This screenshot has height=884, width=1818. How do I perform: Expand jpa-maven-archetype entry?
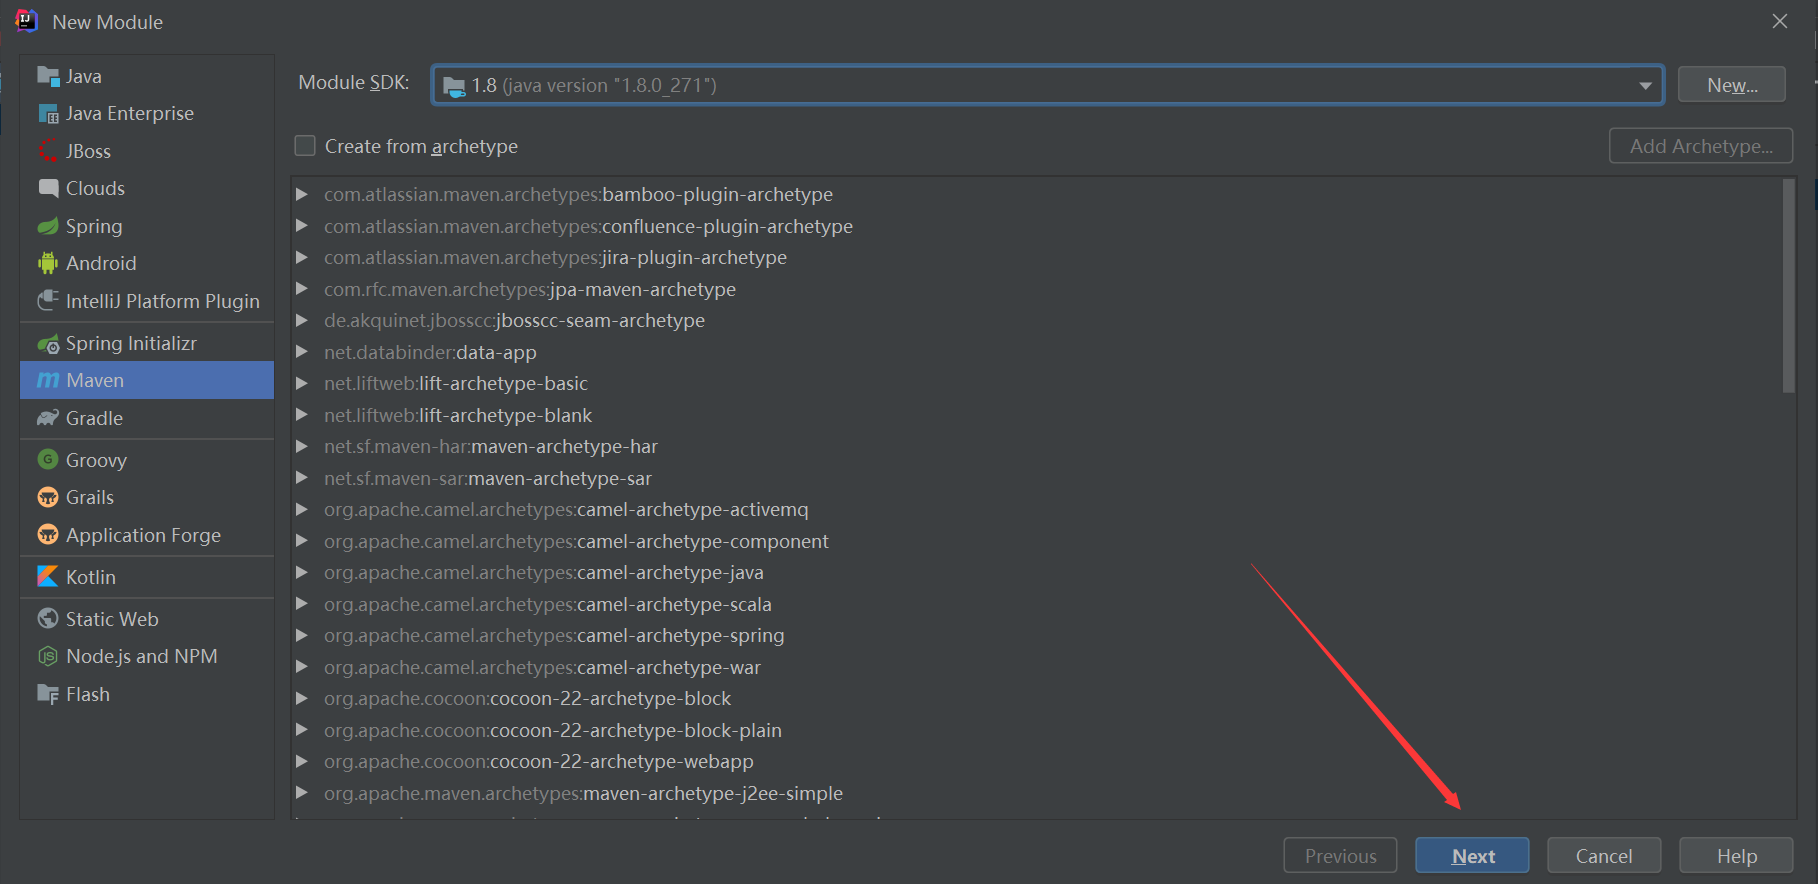(302, 289)
